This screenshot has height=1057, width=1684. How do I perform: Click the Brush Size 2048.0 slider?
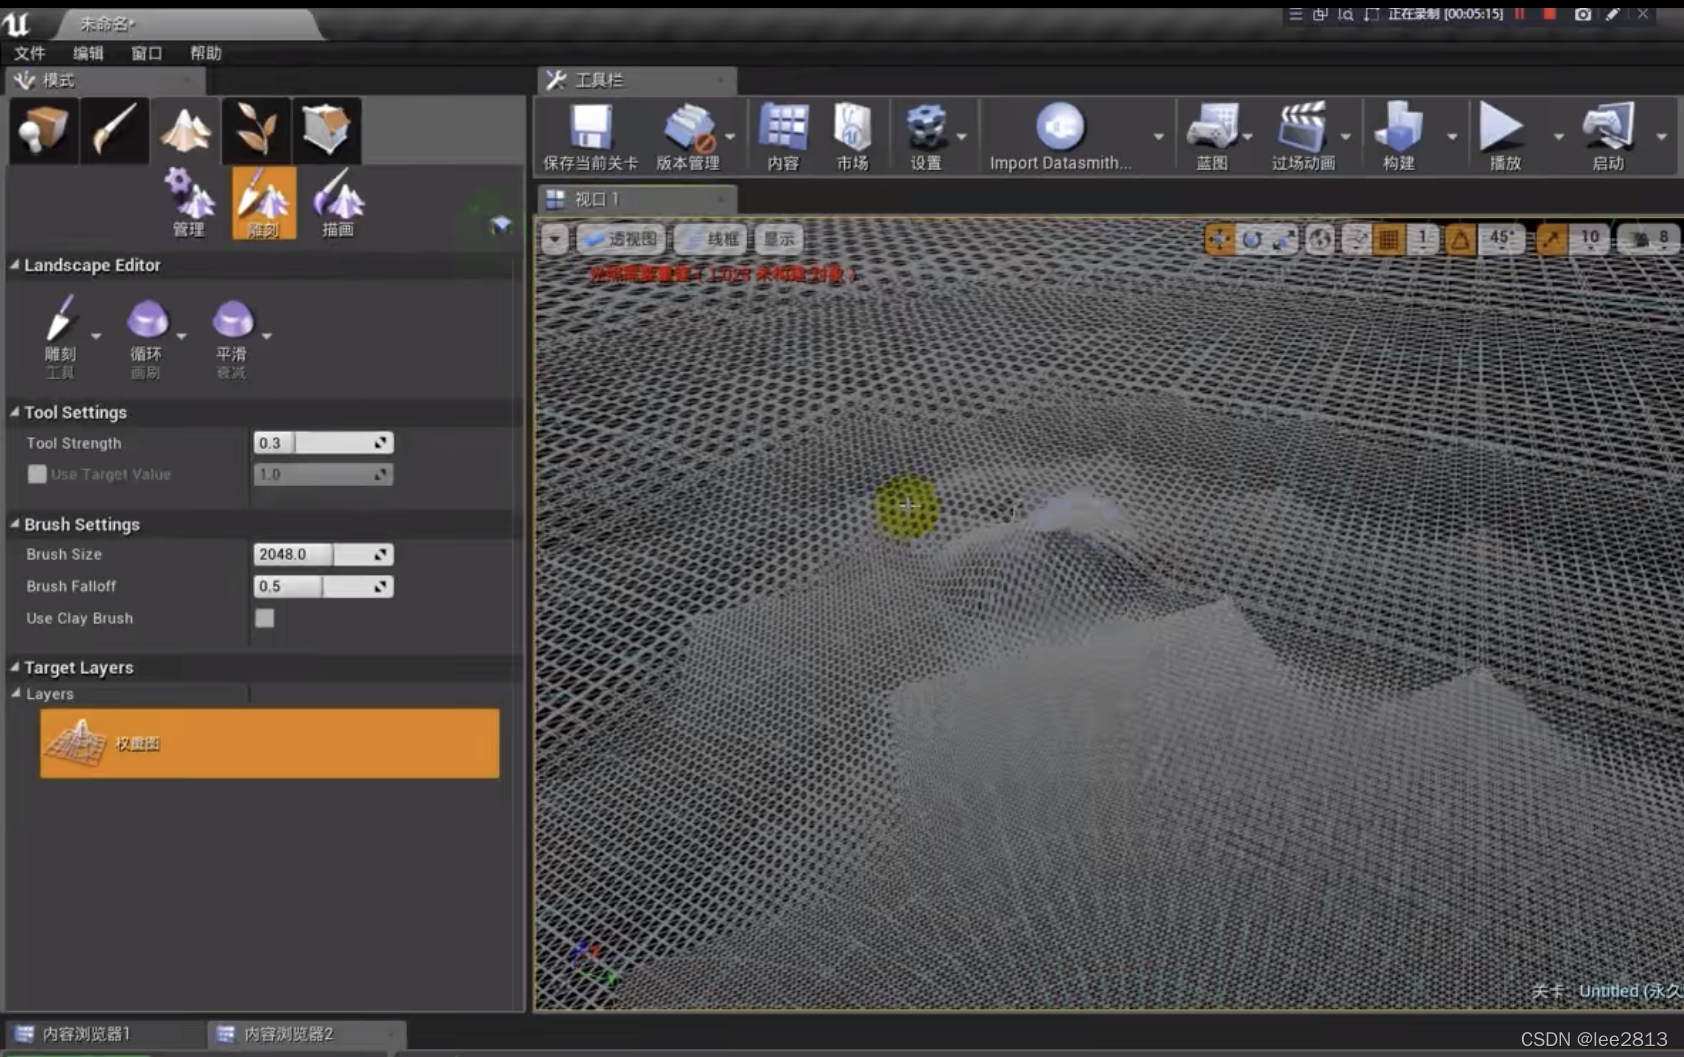323,554
